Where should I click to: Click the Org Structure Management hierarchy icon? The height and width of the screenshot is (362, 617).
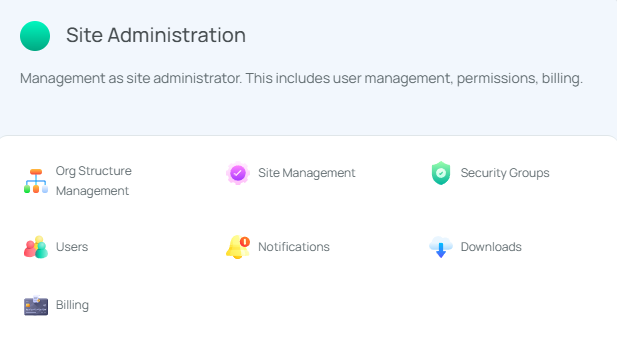coord(36,181)
